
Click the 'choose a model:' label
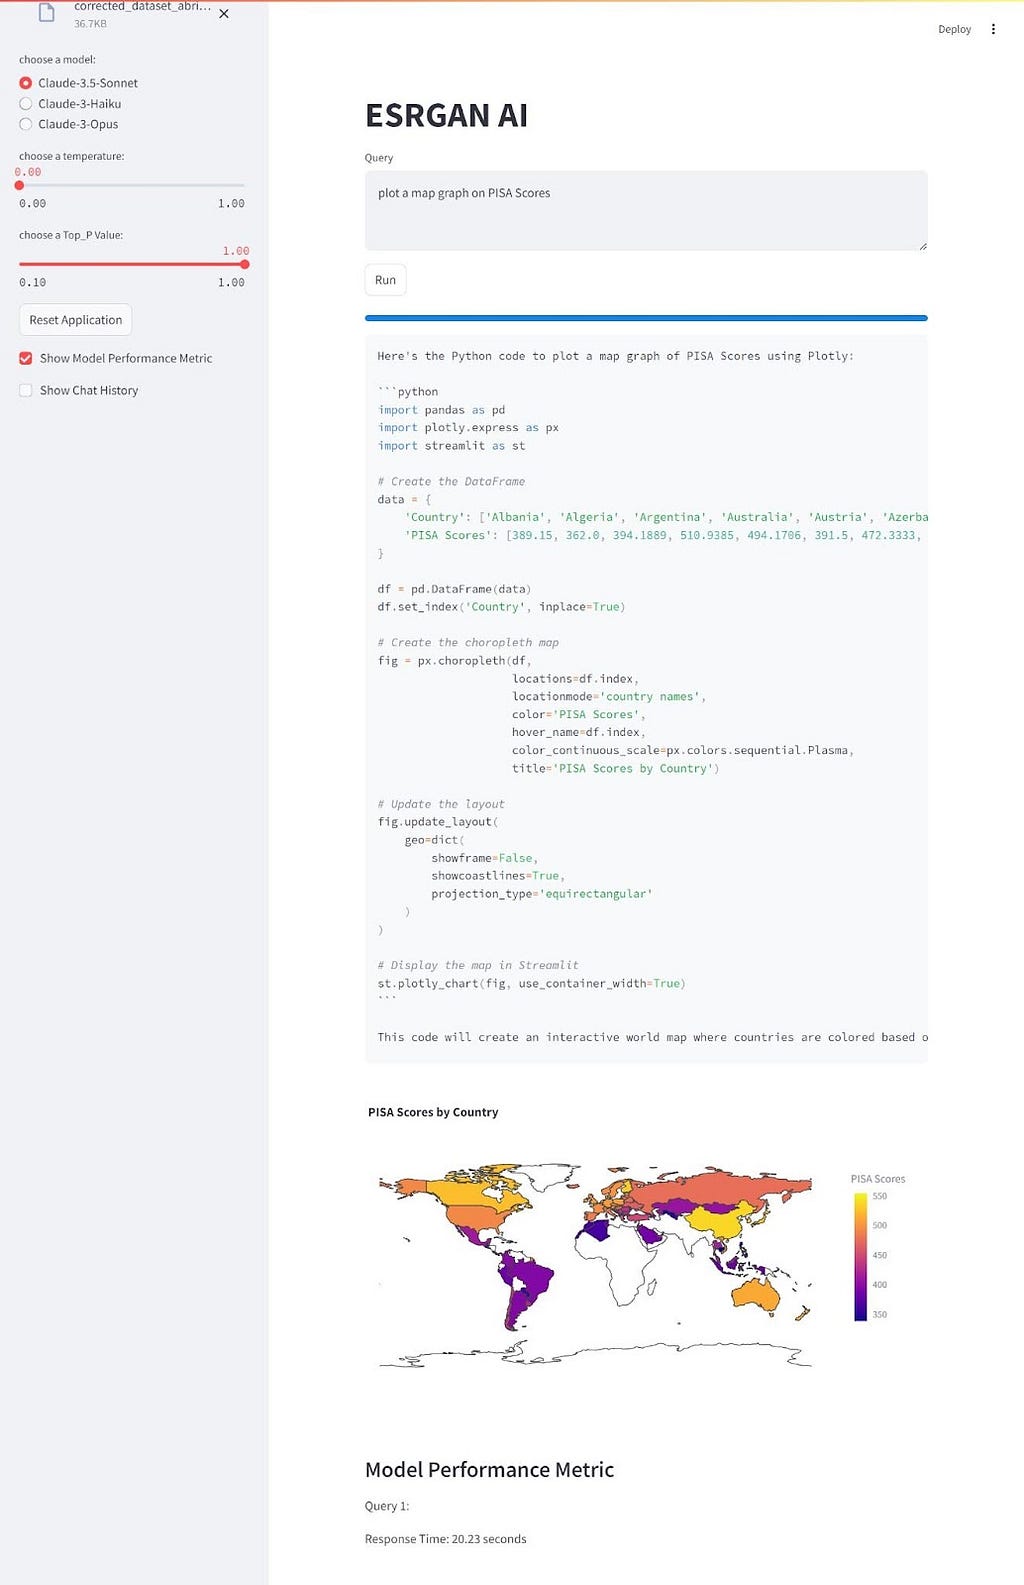pyautogui.click(x=57, y=60)
